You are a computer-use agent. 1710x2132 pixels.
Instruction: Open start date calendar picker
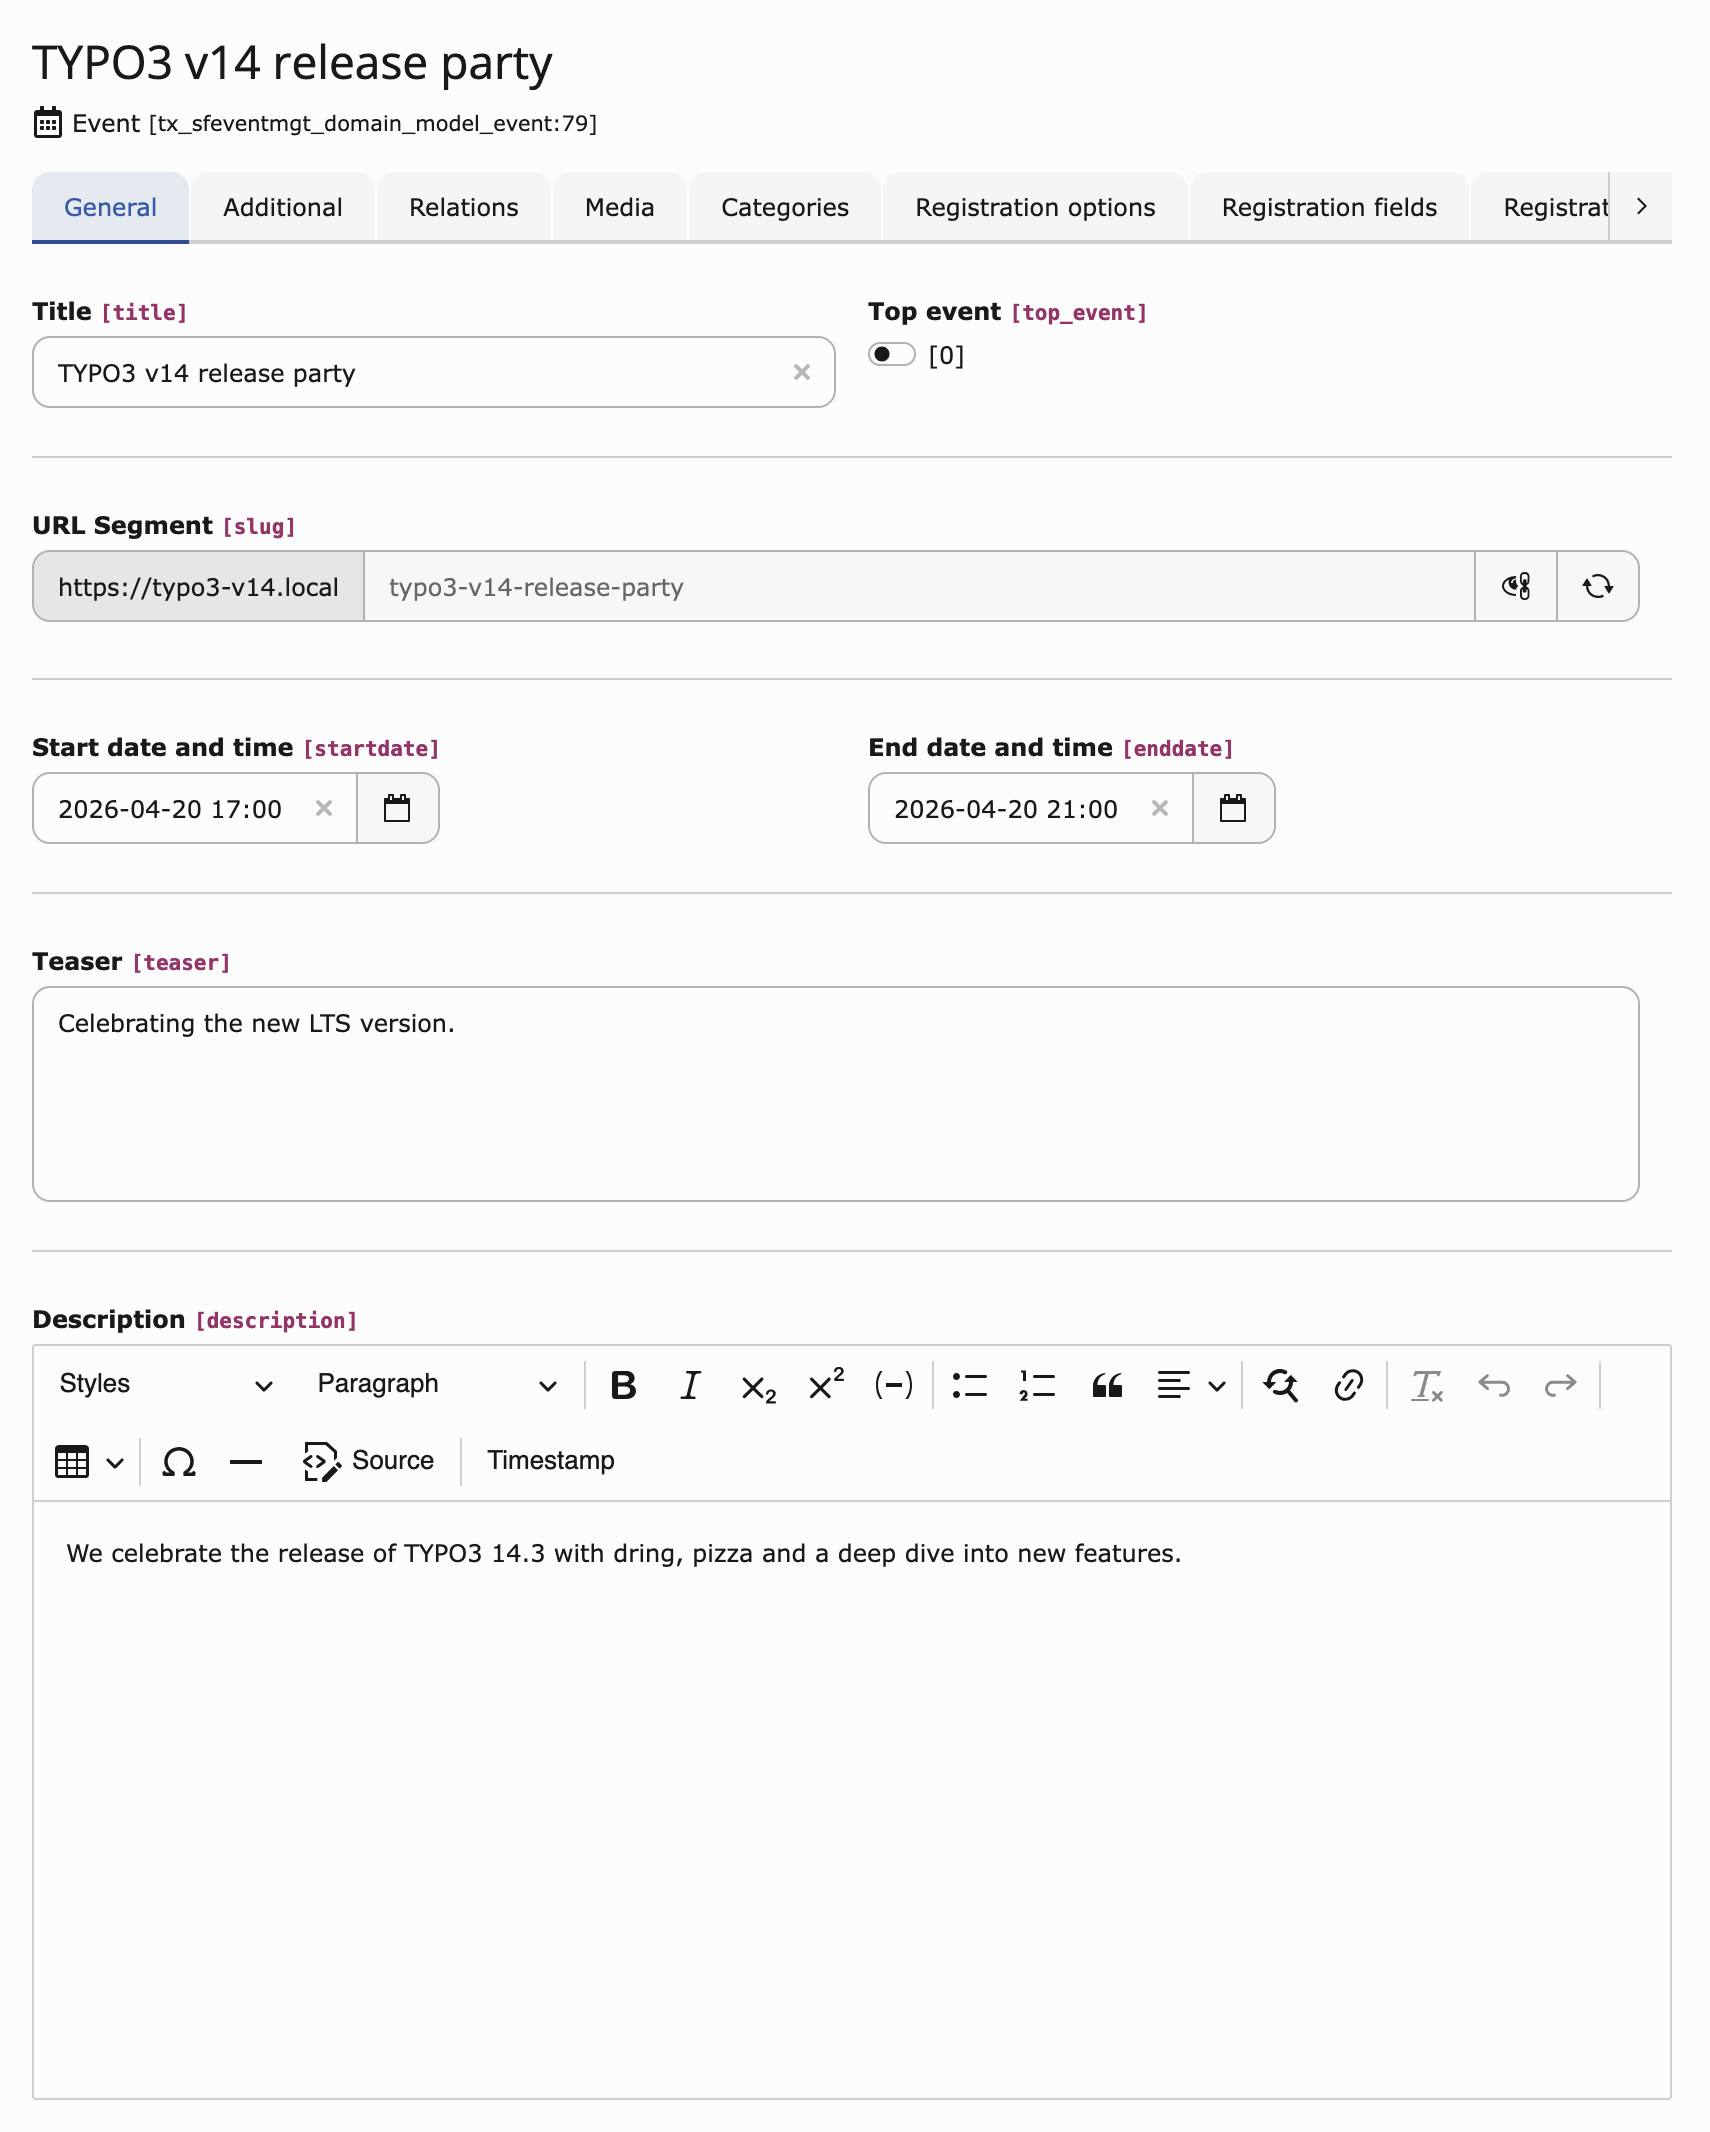coord(397,808)
